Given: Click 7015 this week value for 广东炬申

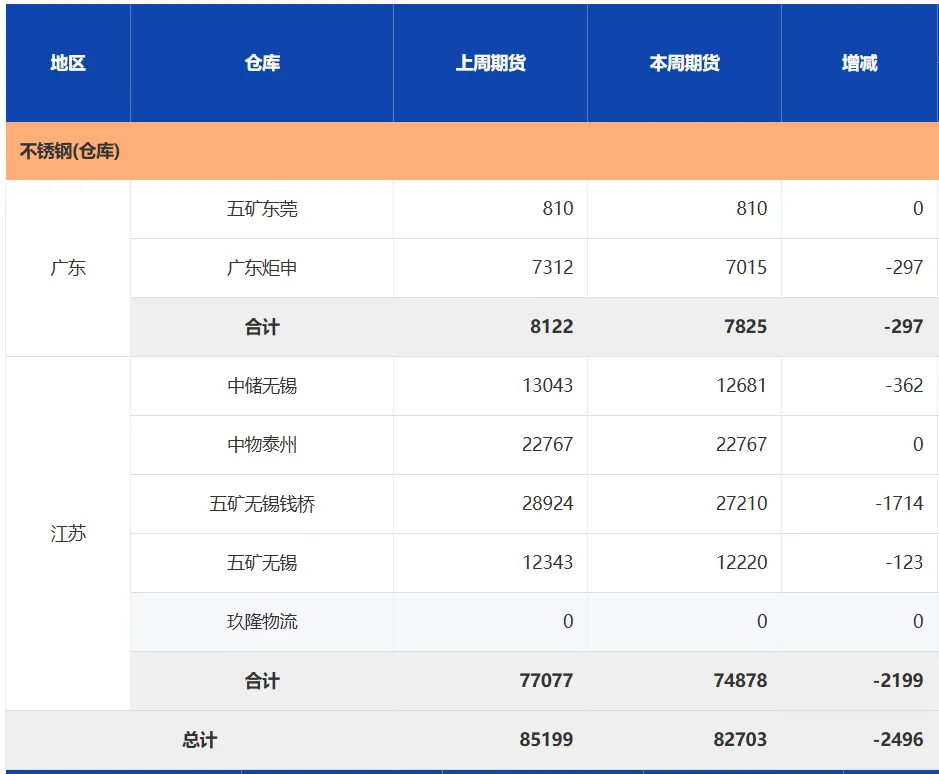Looking at the screenshot, I should (x=746, y=267).
